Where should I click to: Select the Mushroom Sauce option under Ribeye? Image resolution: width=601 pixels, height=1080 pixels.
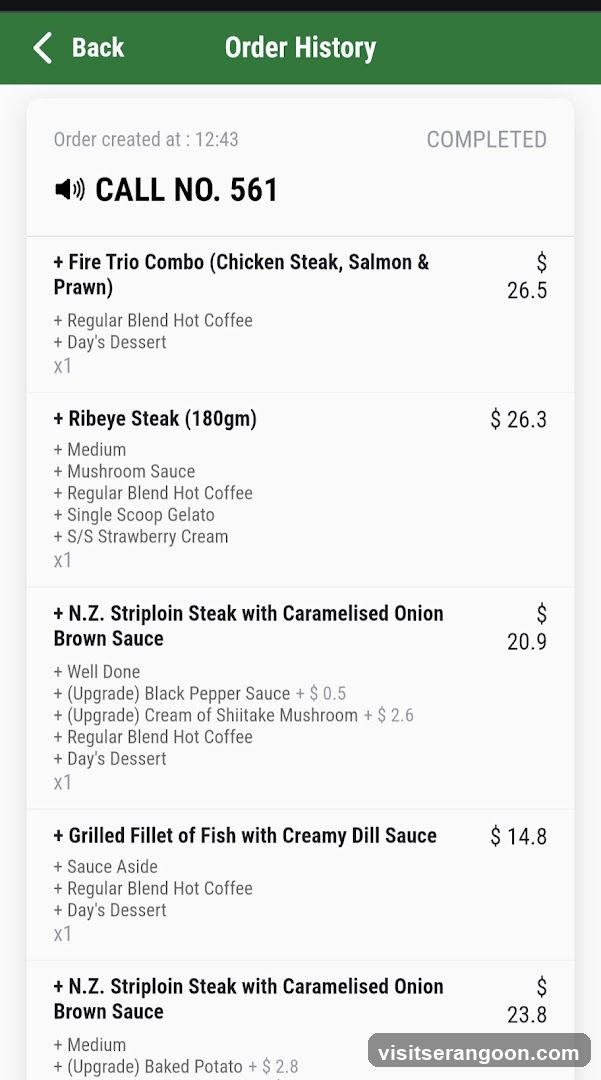click(x=124, y=472)
